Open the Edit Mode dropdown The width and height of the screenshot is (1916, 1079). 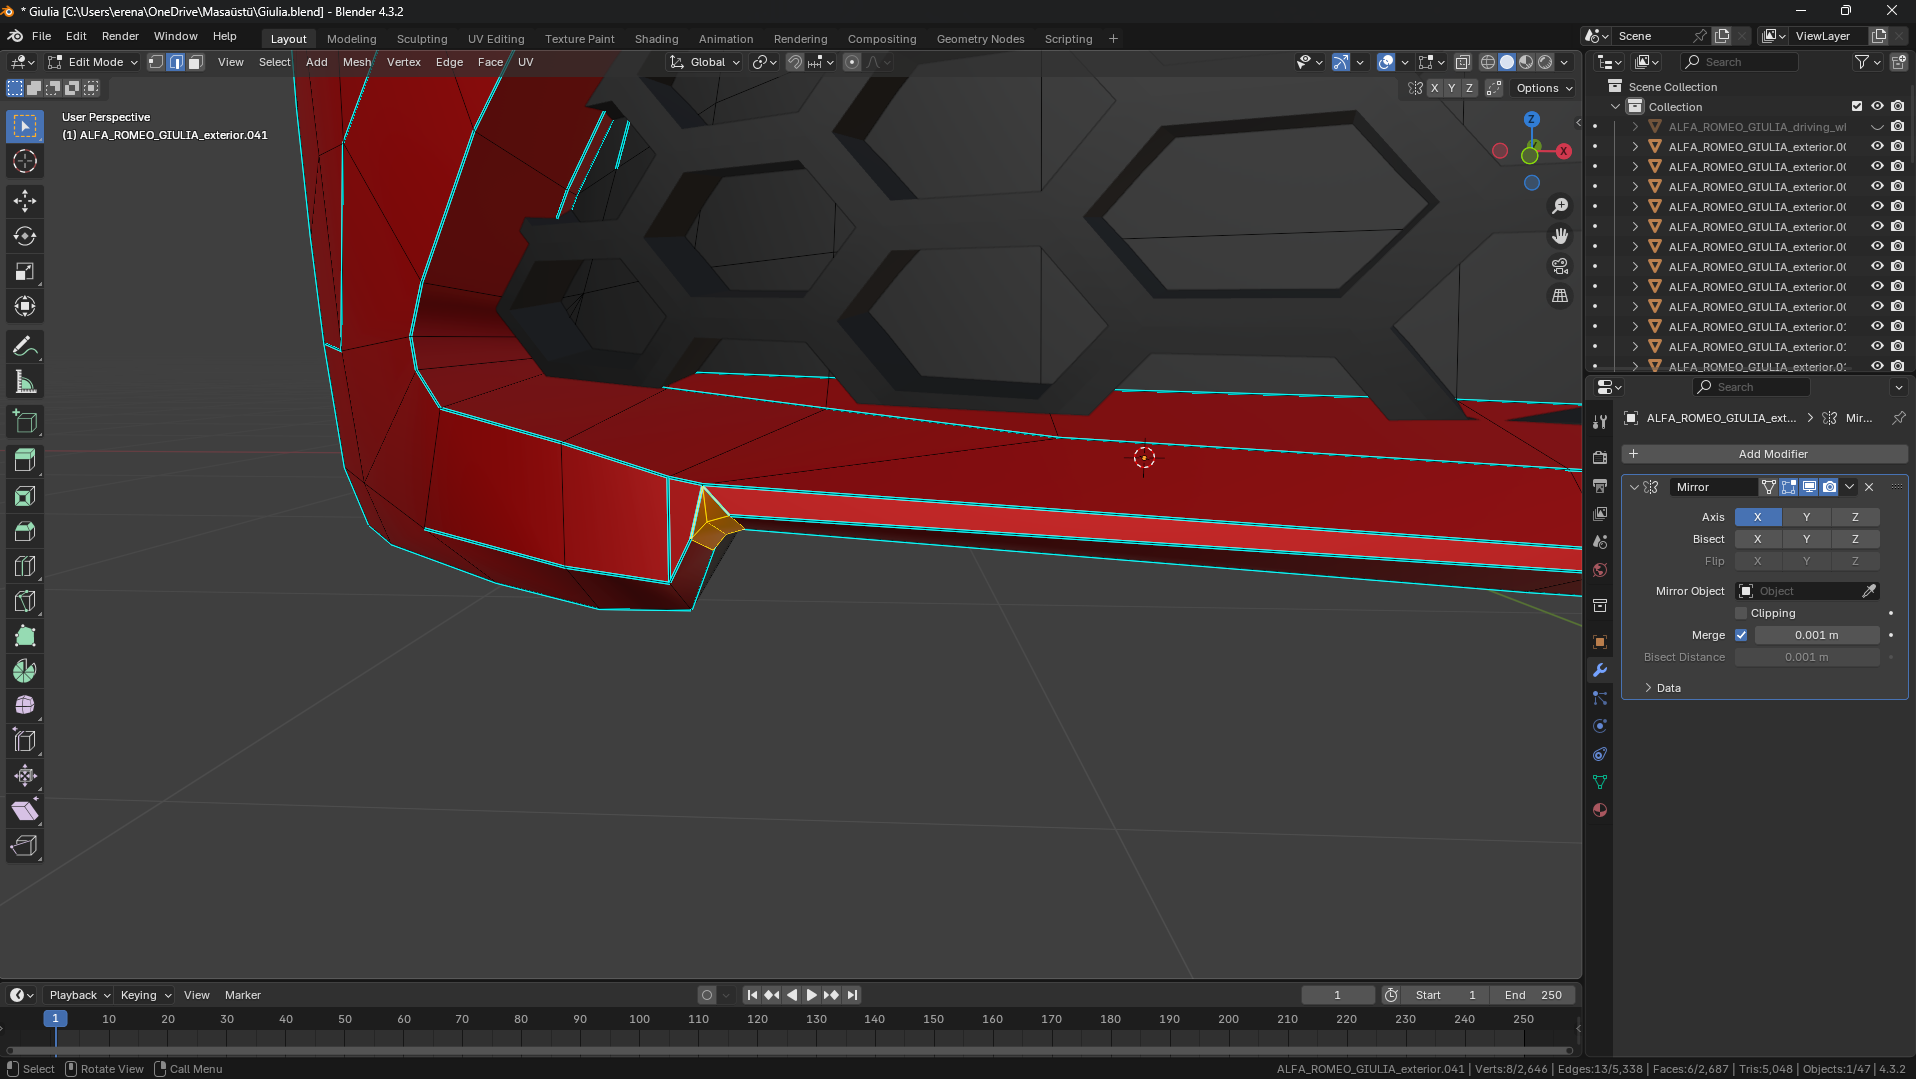coord(93,62)
